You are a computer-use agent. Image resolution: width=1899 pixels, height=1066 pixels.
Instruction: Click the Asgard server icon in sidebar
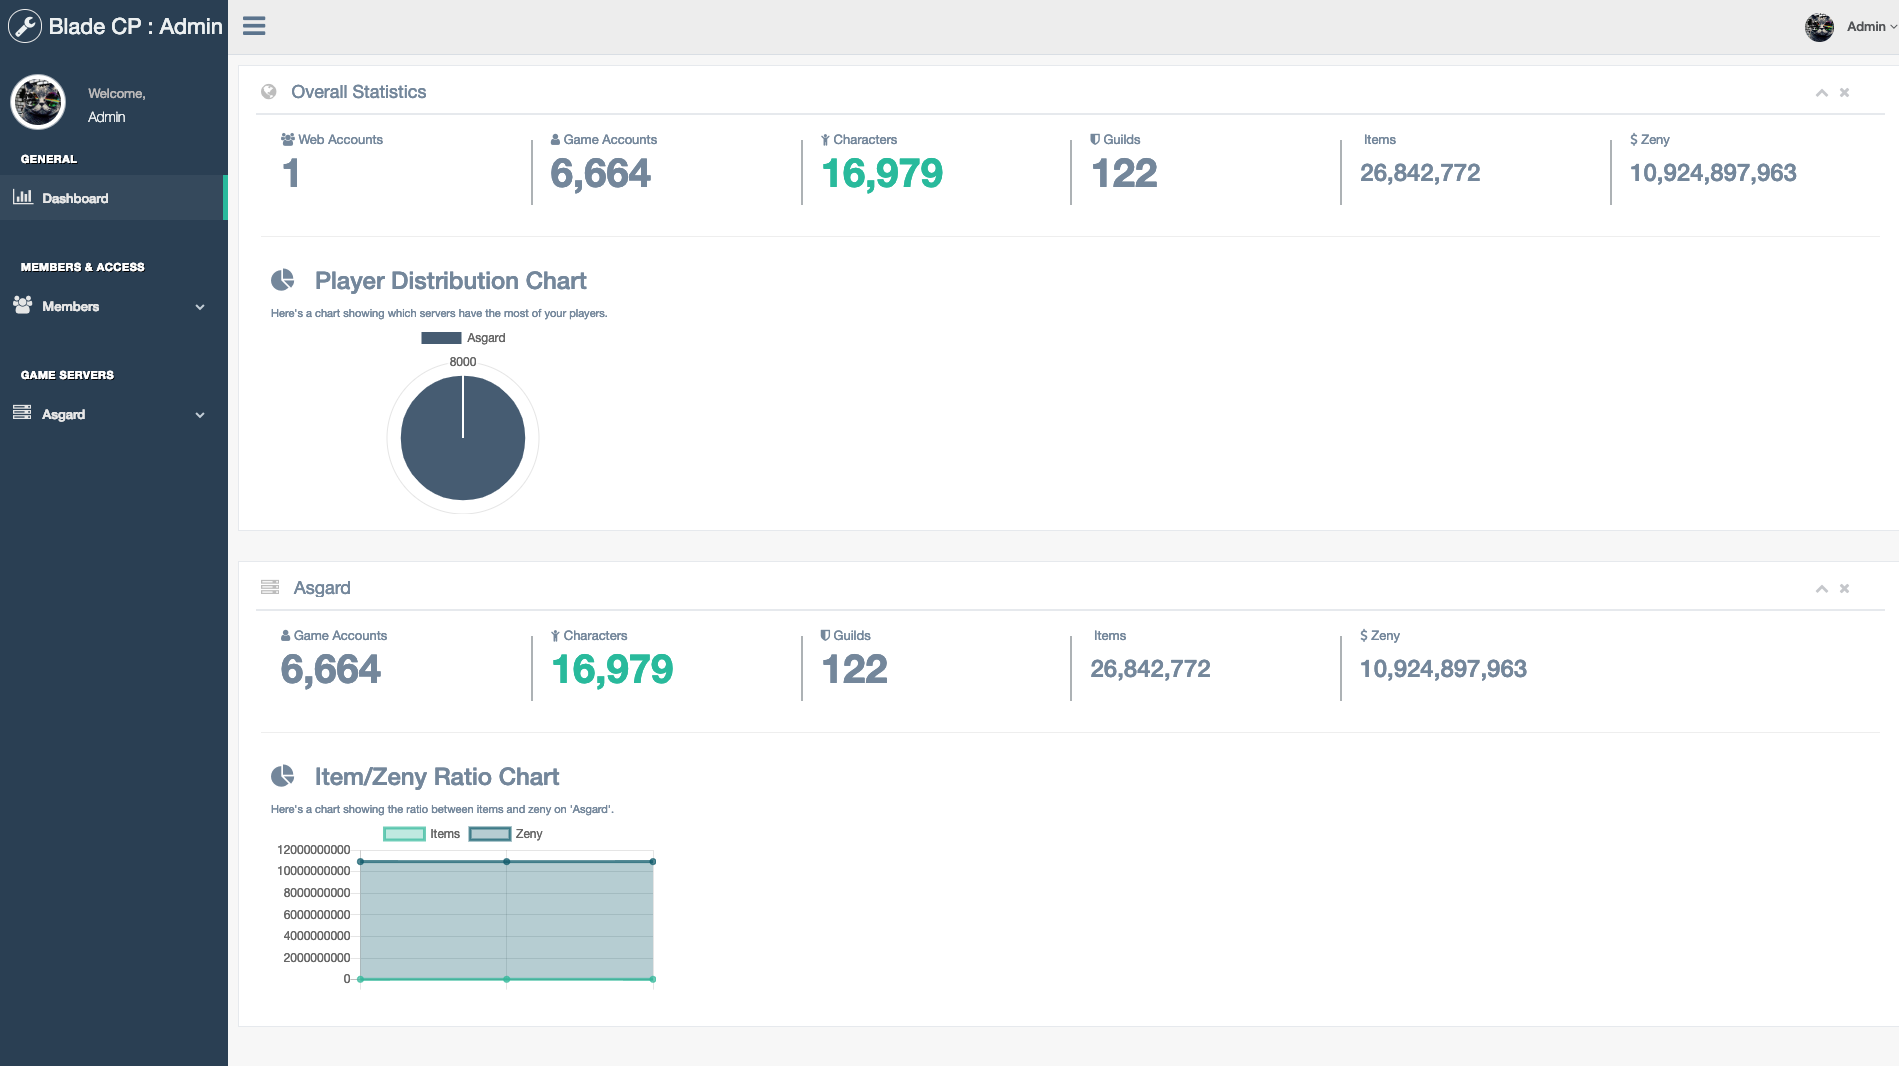pos(22,412)
